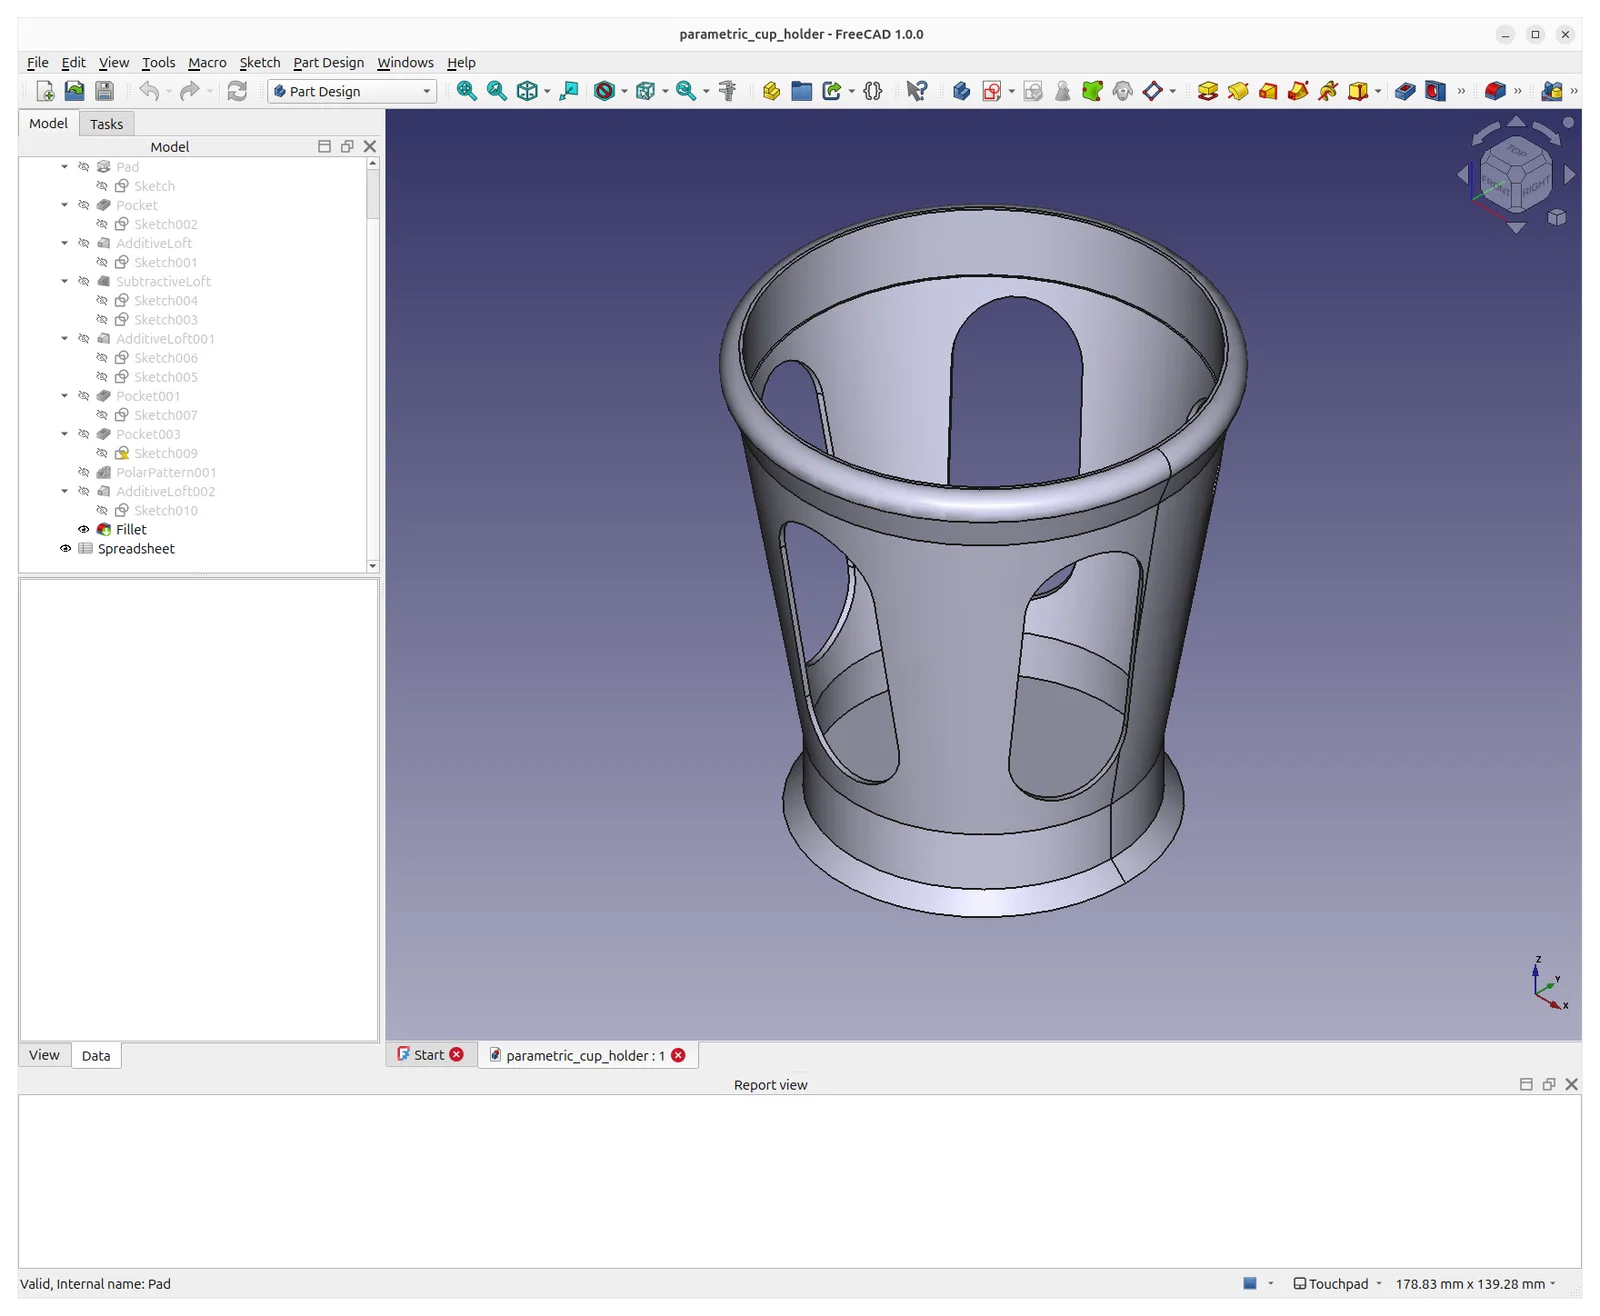Switch to the View property tab
Screen dimensions: 1600x1316
44,1055
